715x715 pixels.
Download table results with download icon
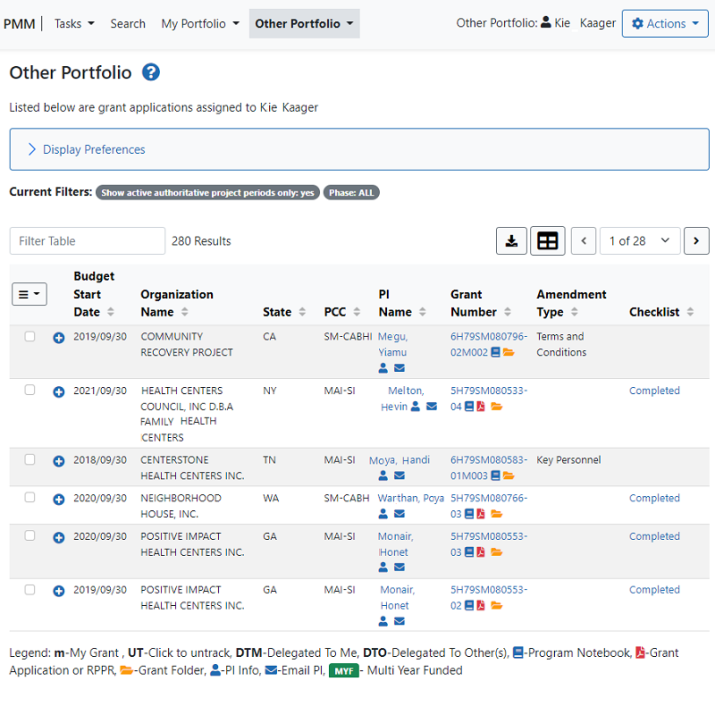point(511,241)
